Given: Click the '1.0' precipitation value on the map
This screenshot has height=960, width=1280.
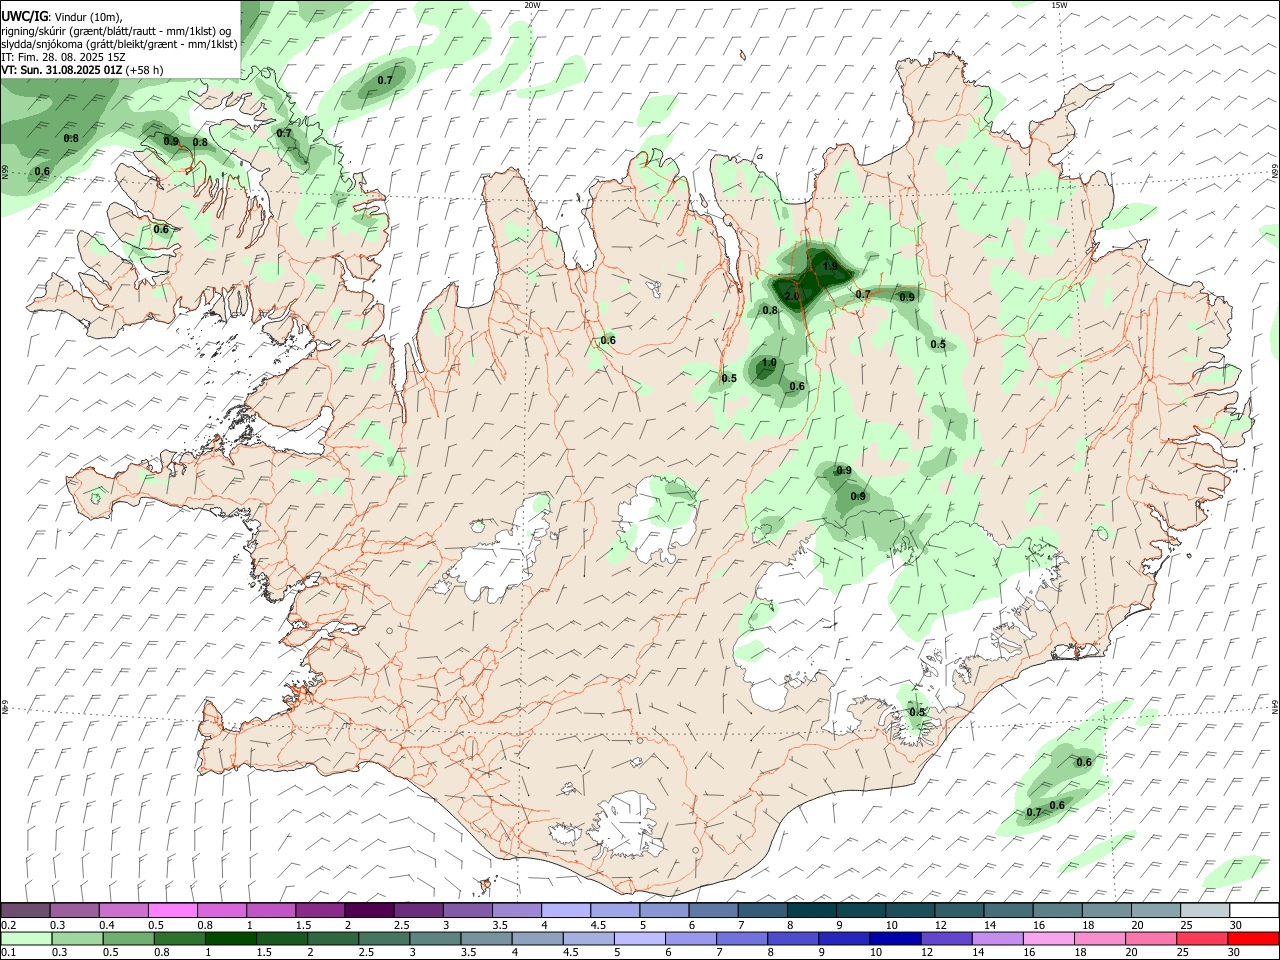Looking at the screenshot, I should pyautogui.click(x=769, y=363).
